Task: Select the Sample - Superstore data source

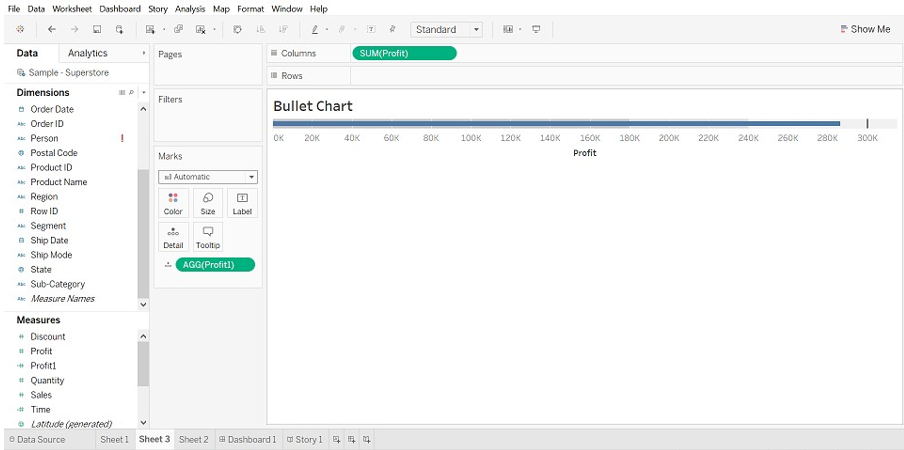Action: [x=69, y=73]
